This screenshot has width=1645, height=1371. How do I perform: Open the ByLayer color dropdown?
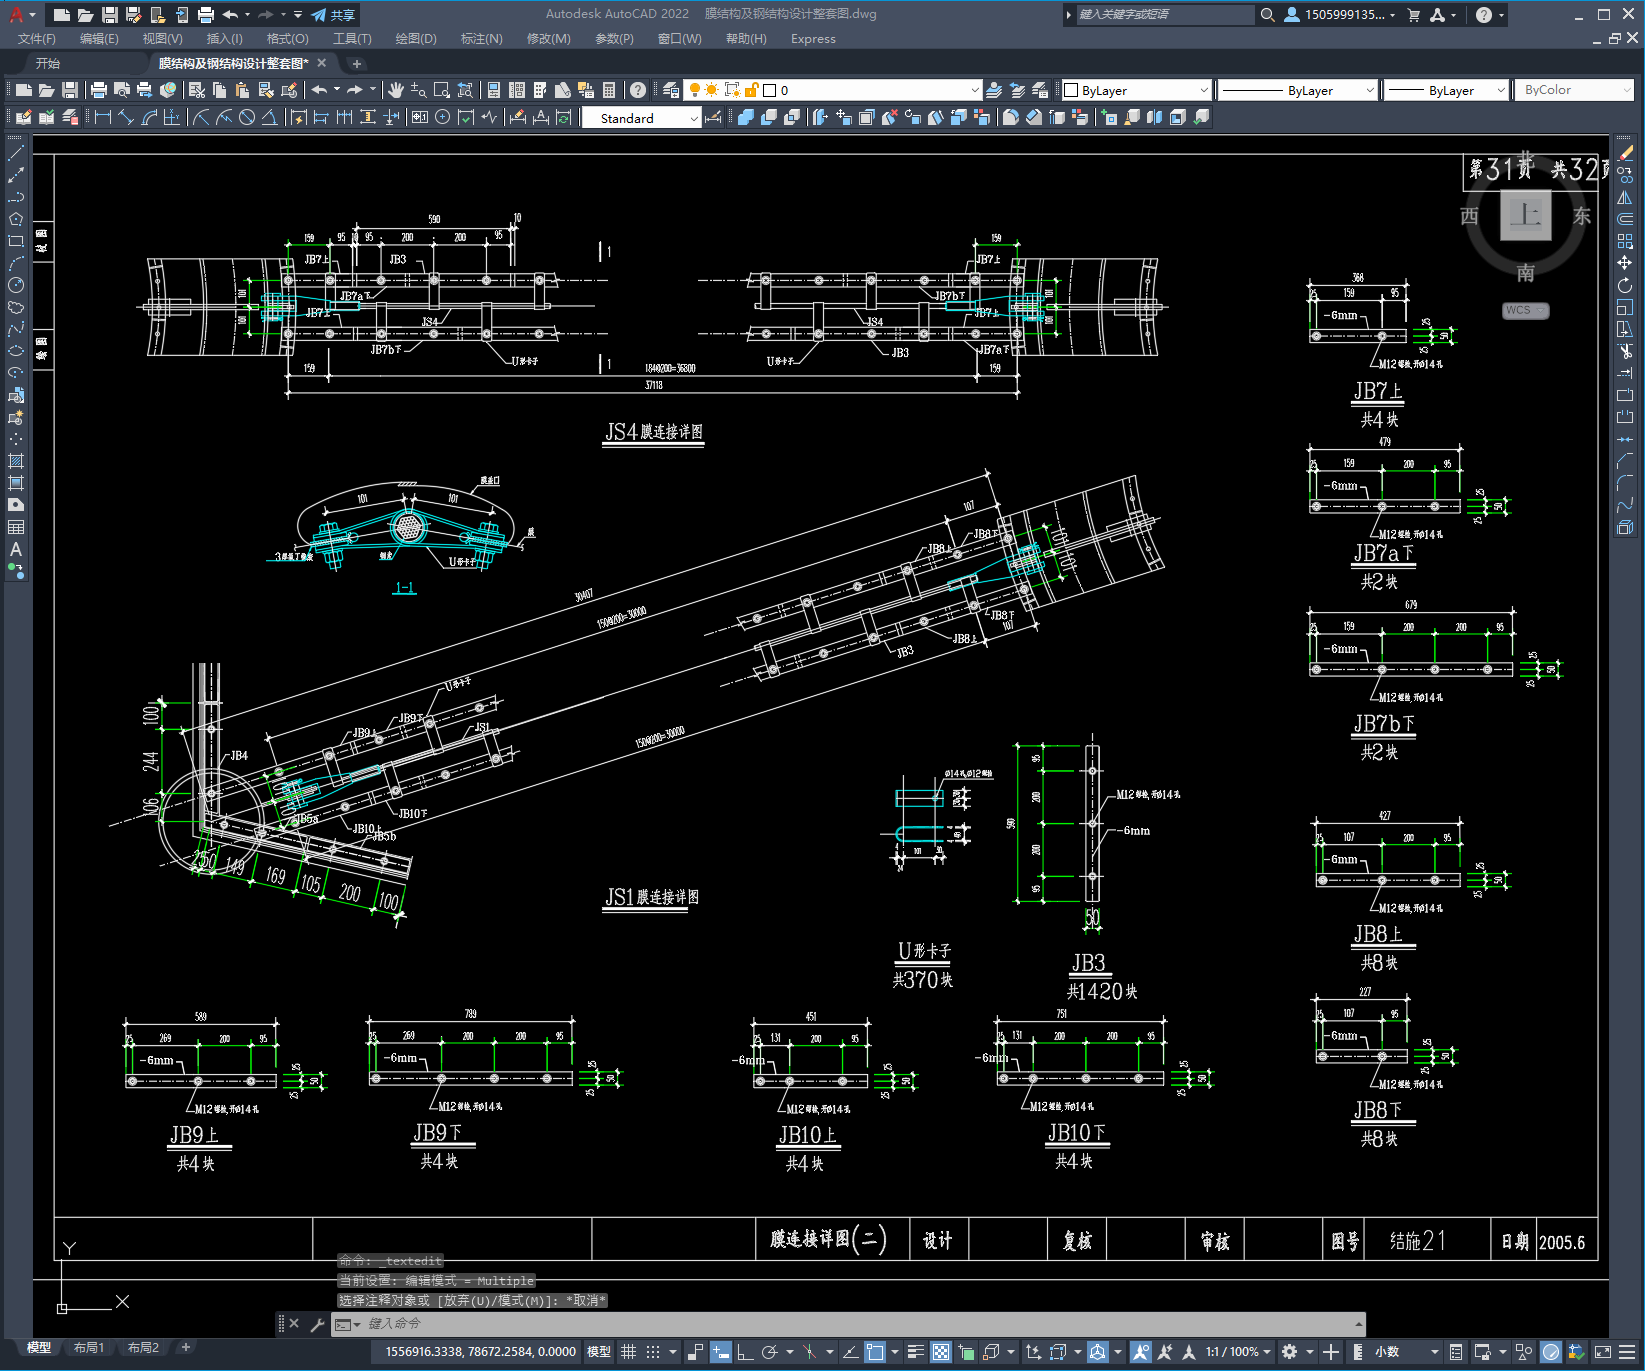tap(1136, 90)
